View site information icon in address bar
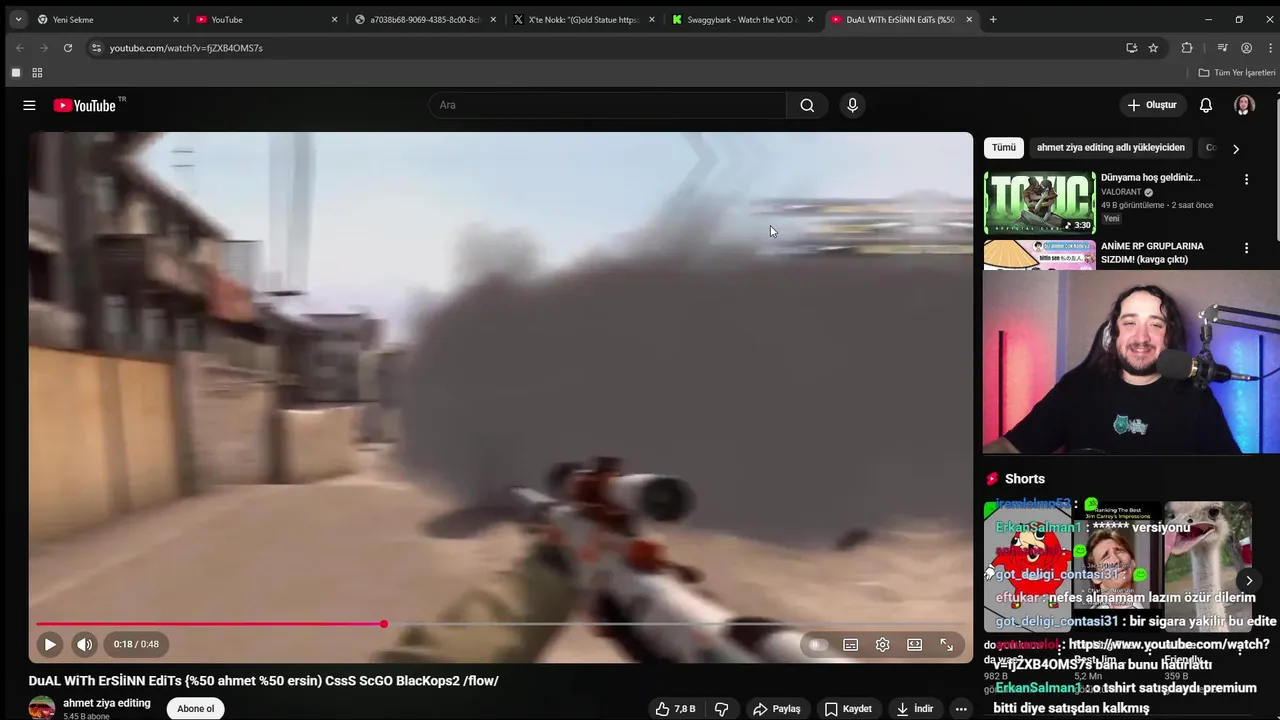1280x720 pixels. pyautogui.click(x=96, y=48)
